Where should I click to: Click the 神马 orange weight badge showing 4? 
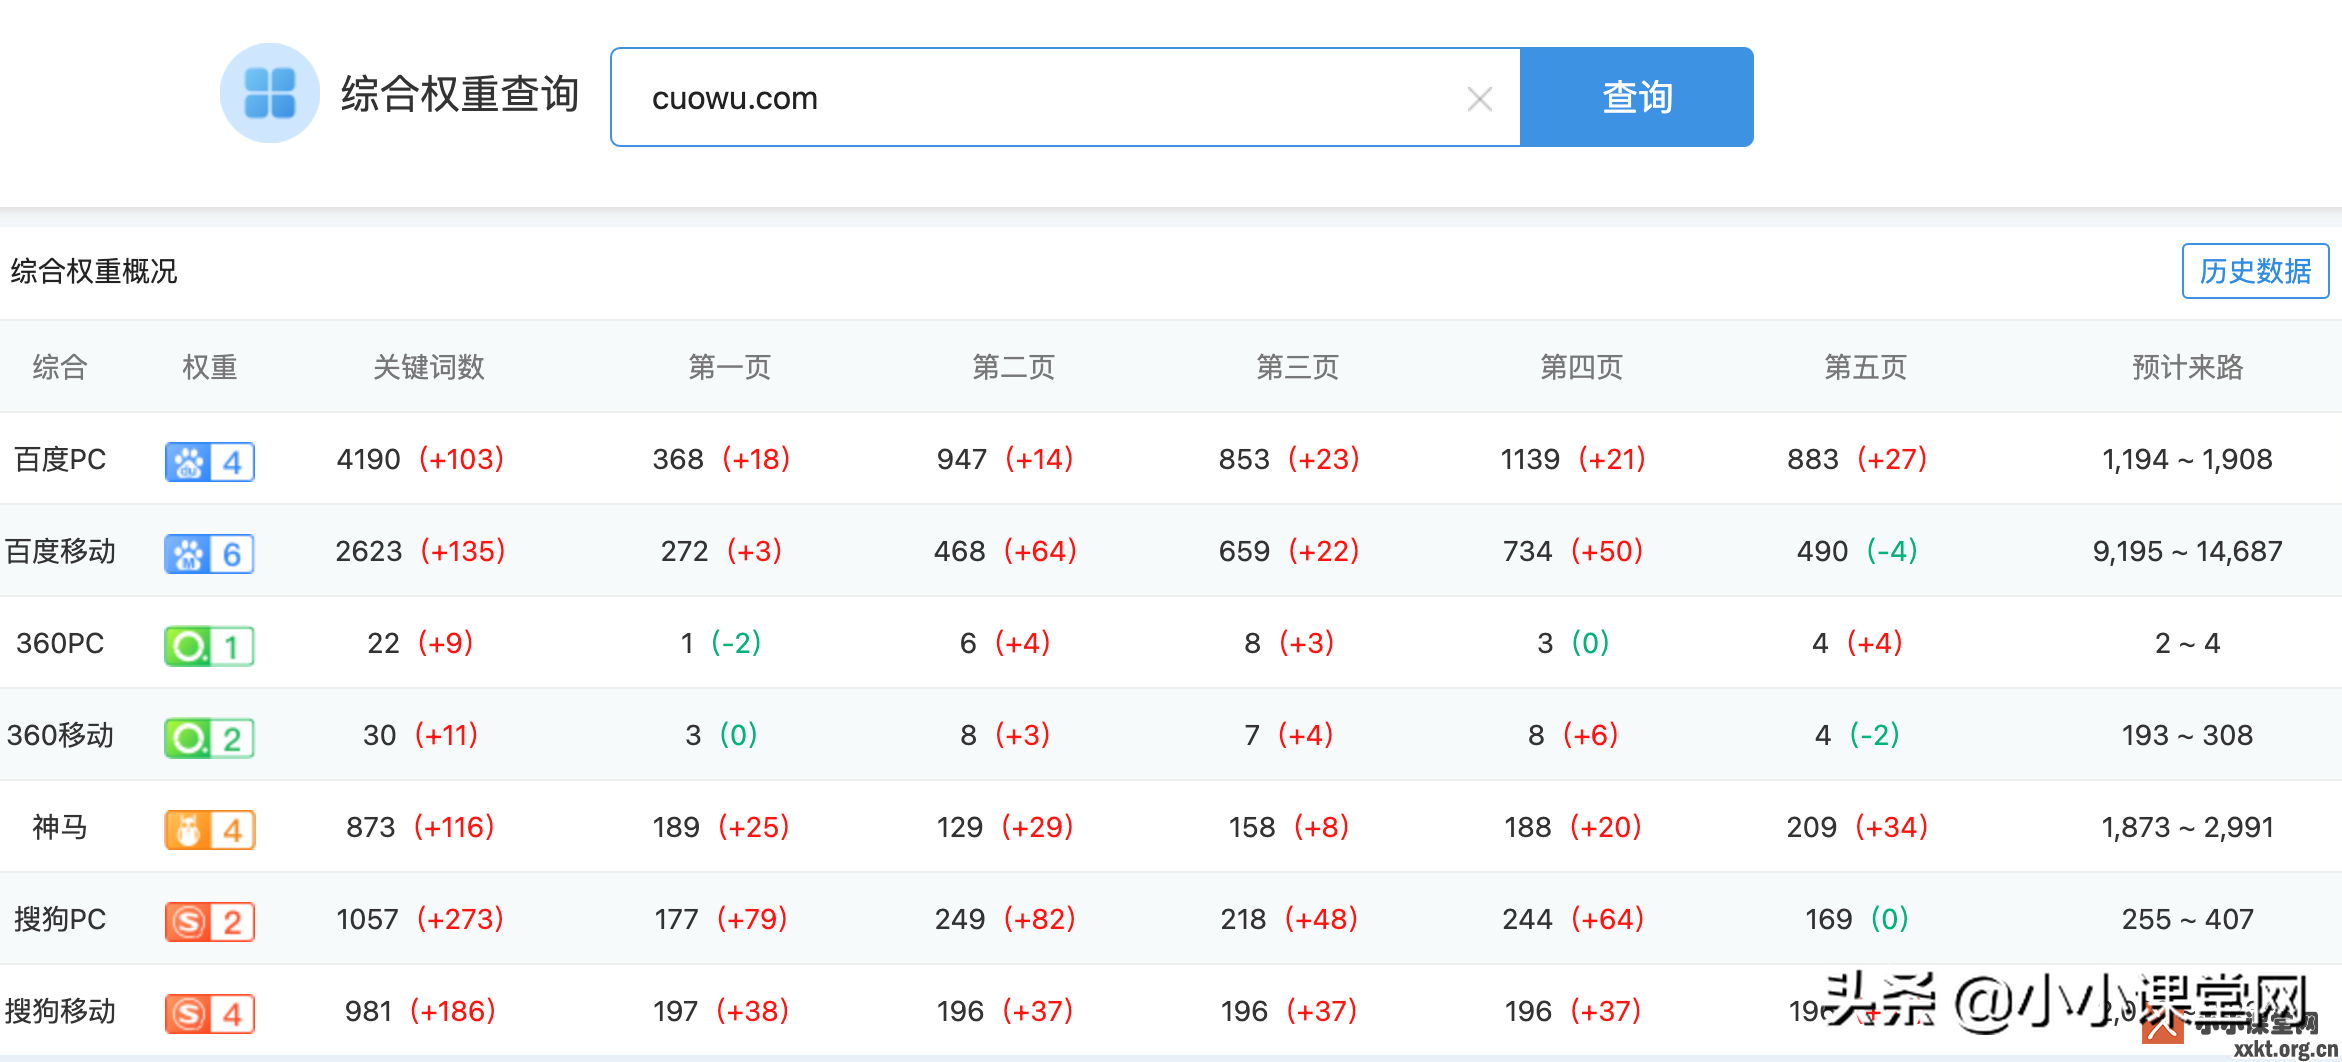(209, 828)
